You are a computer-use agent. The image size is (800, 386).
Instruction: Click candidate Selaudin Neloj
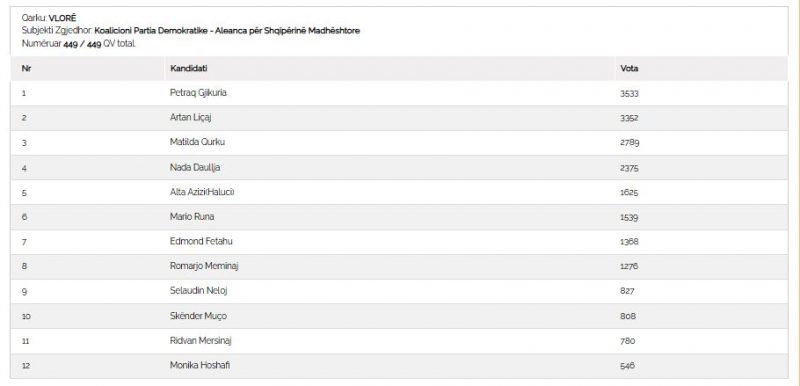tap(198, 291)
